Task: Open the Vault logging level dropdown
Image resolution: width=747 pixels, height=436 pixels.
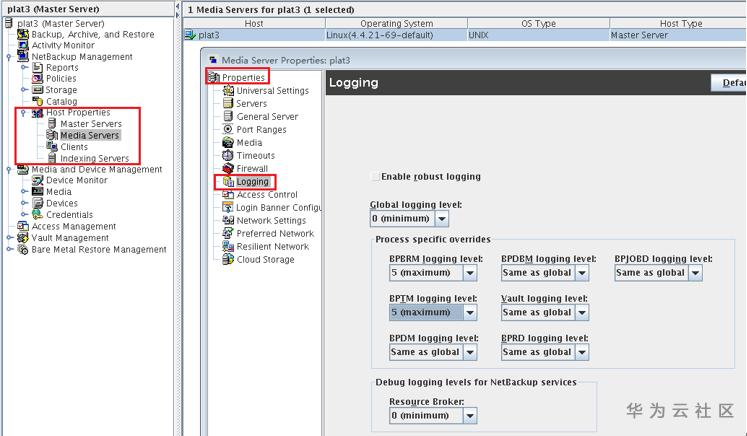Action: (582, 312)
